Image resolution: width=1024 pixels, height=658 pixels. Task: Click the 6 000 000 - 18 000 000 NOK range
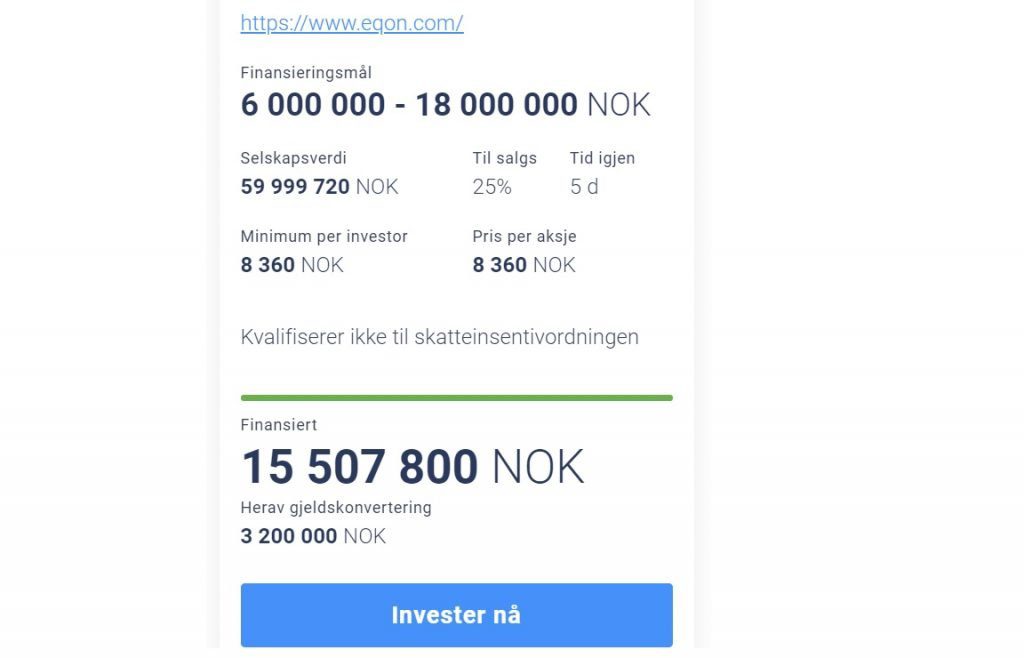(445, 104)
